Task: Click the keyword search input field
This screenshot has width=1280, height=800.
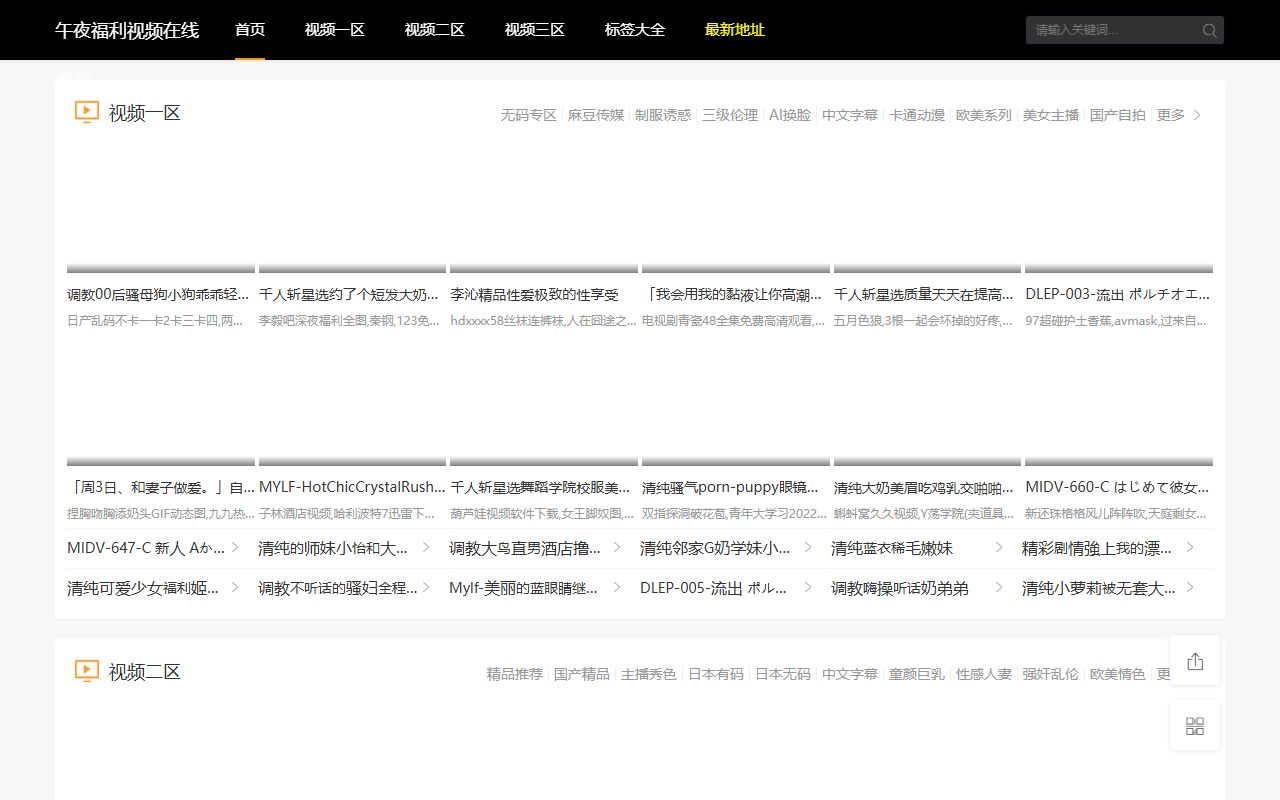Action: (x=1110, y=30)
